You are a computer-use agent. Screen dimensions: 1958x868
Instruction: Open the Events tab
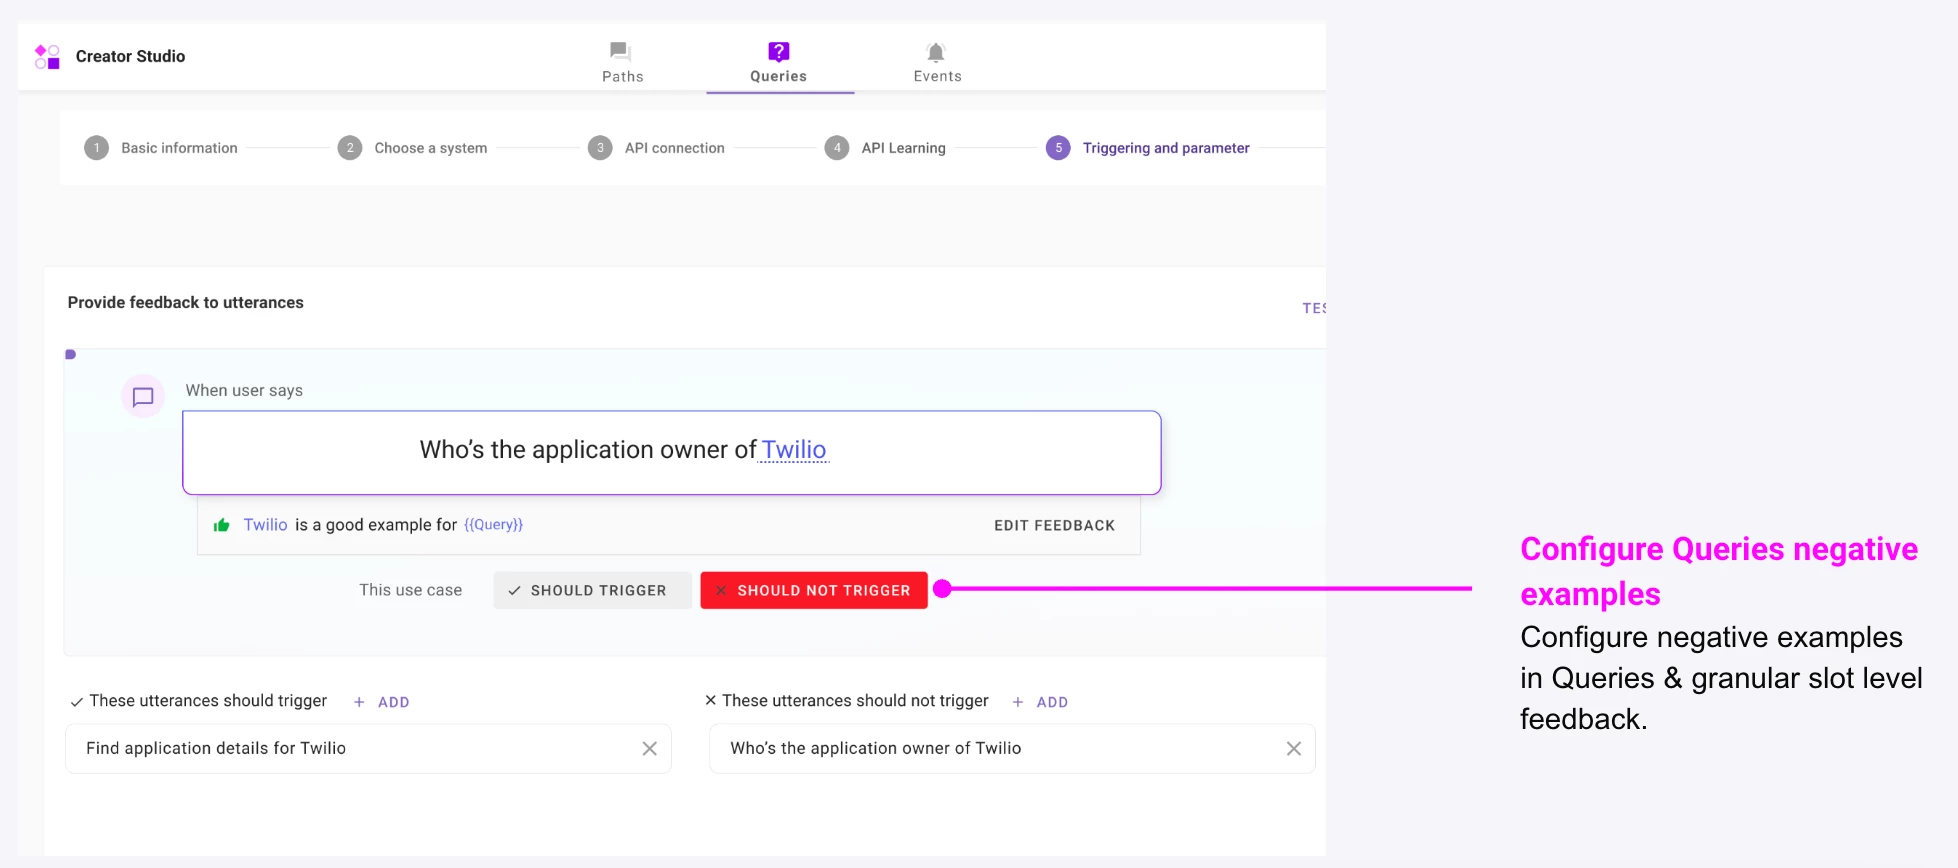point(937,62)
